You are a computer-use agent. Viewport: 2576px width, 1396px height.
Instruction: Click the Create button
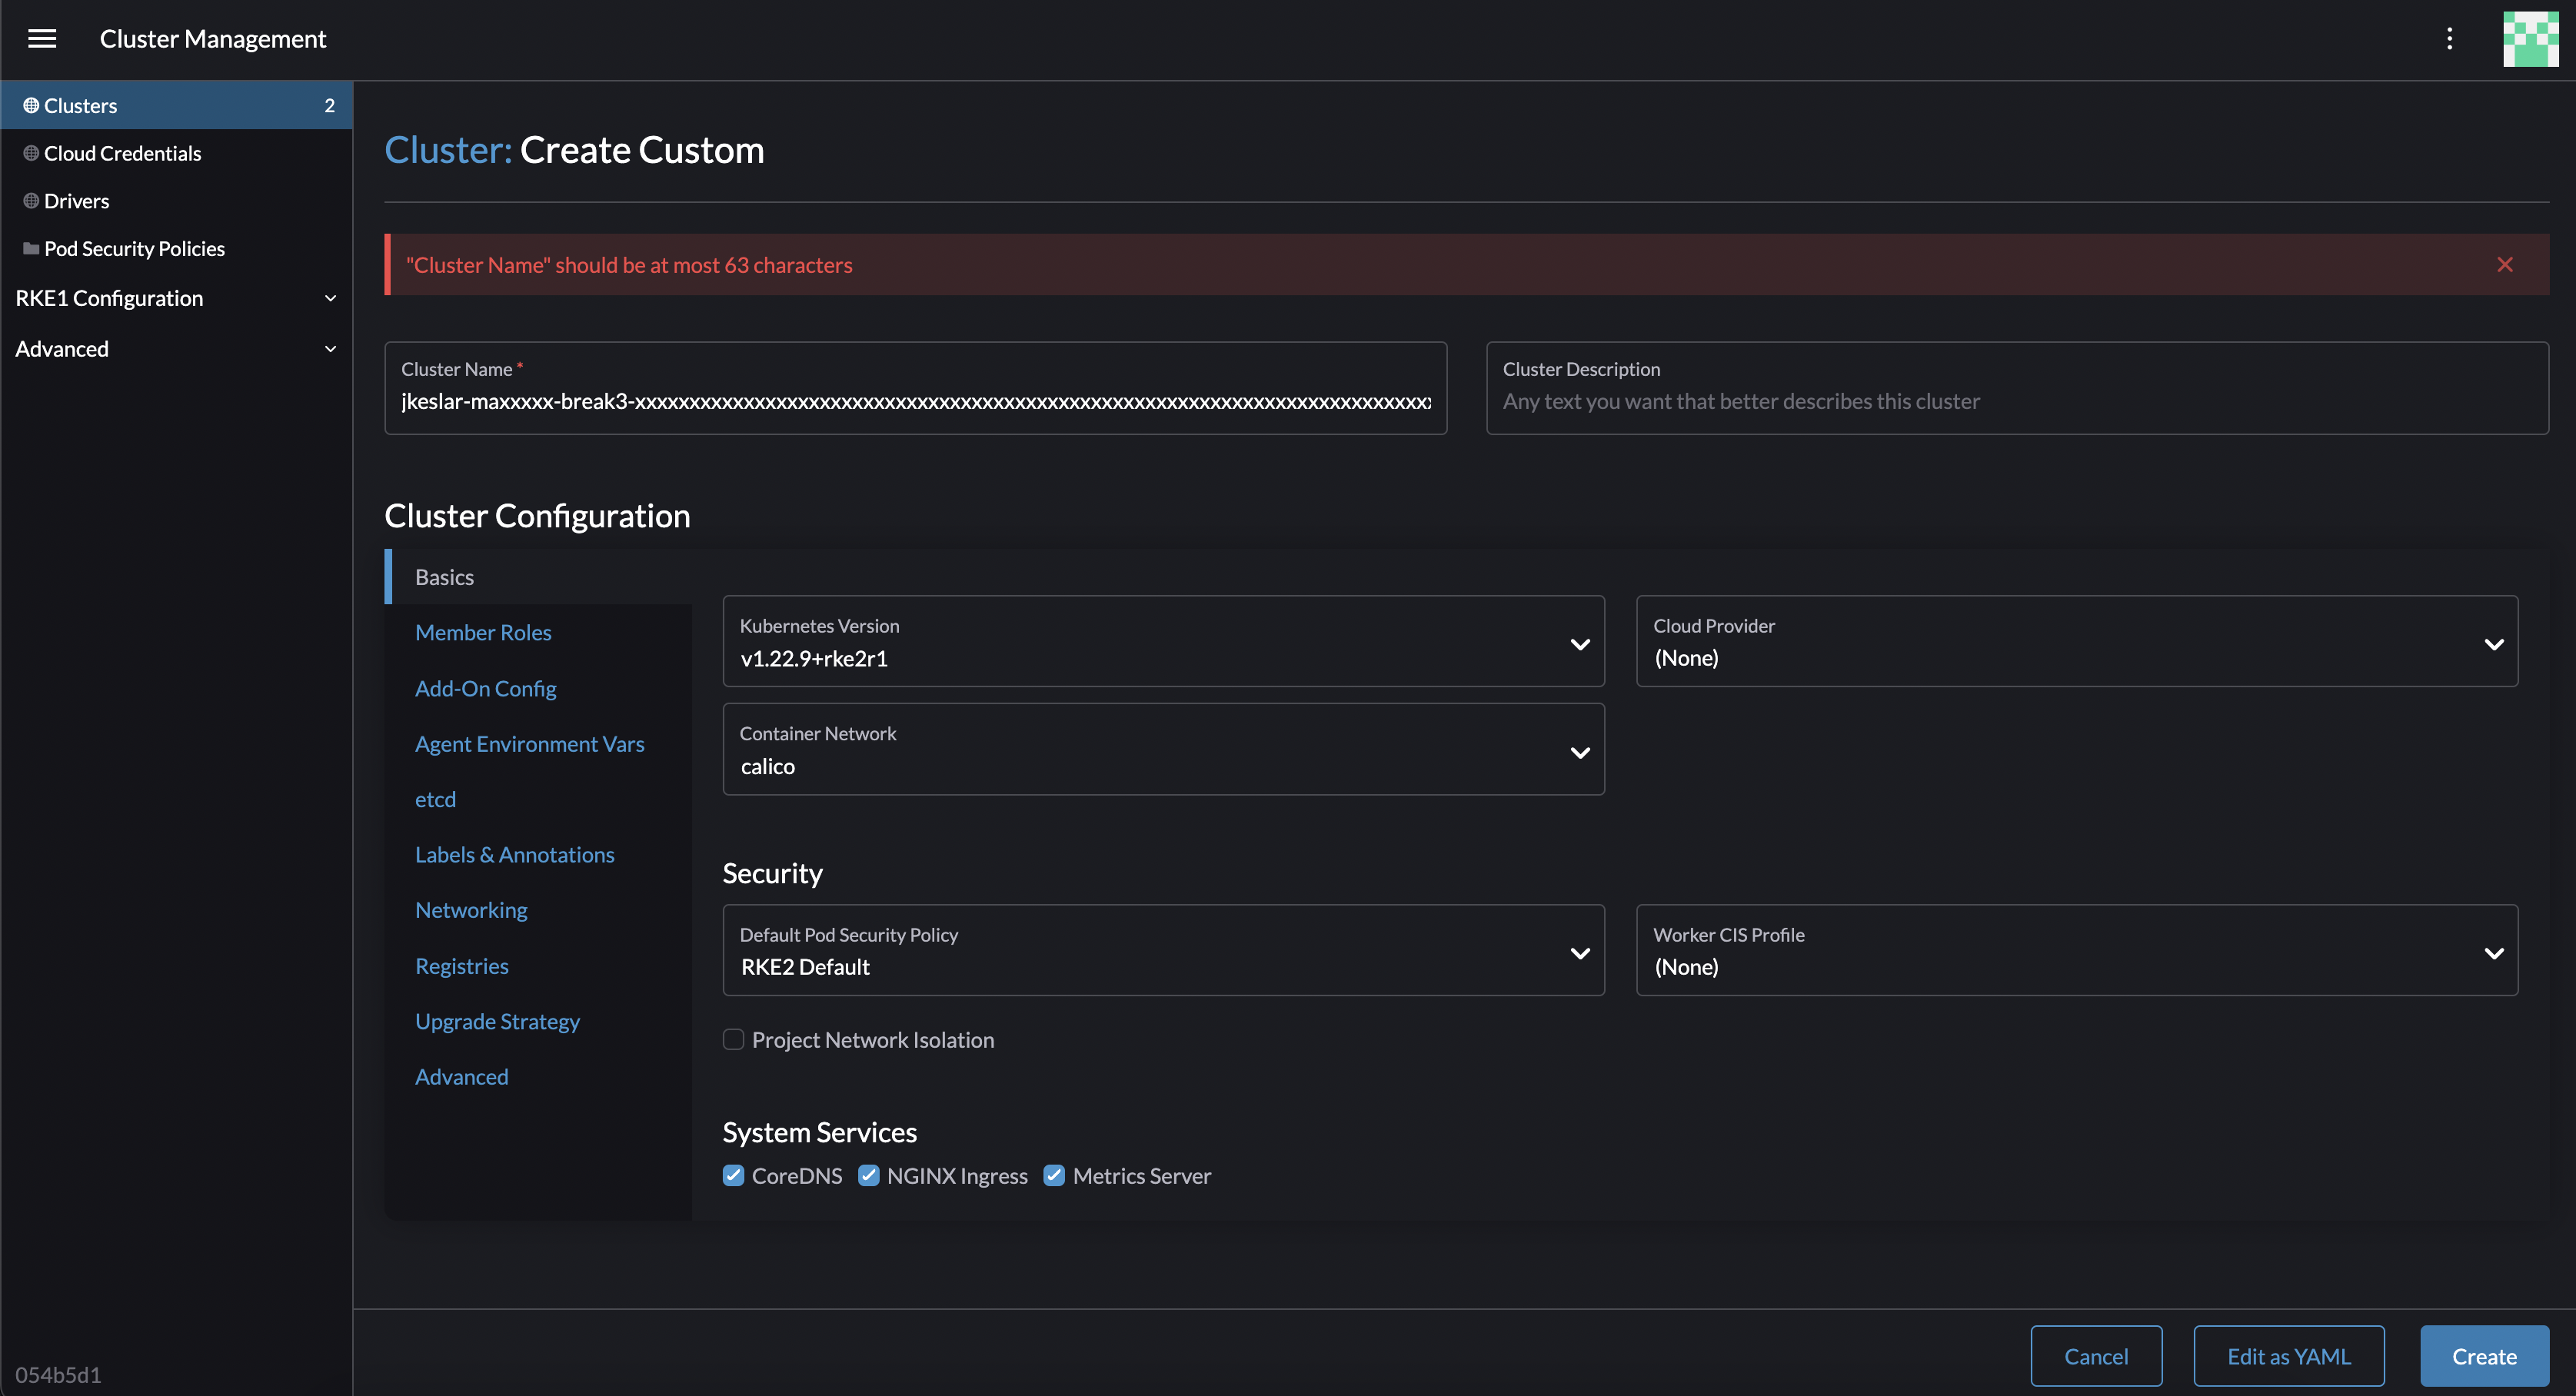2484,1356
